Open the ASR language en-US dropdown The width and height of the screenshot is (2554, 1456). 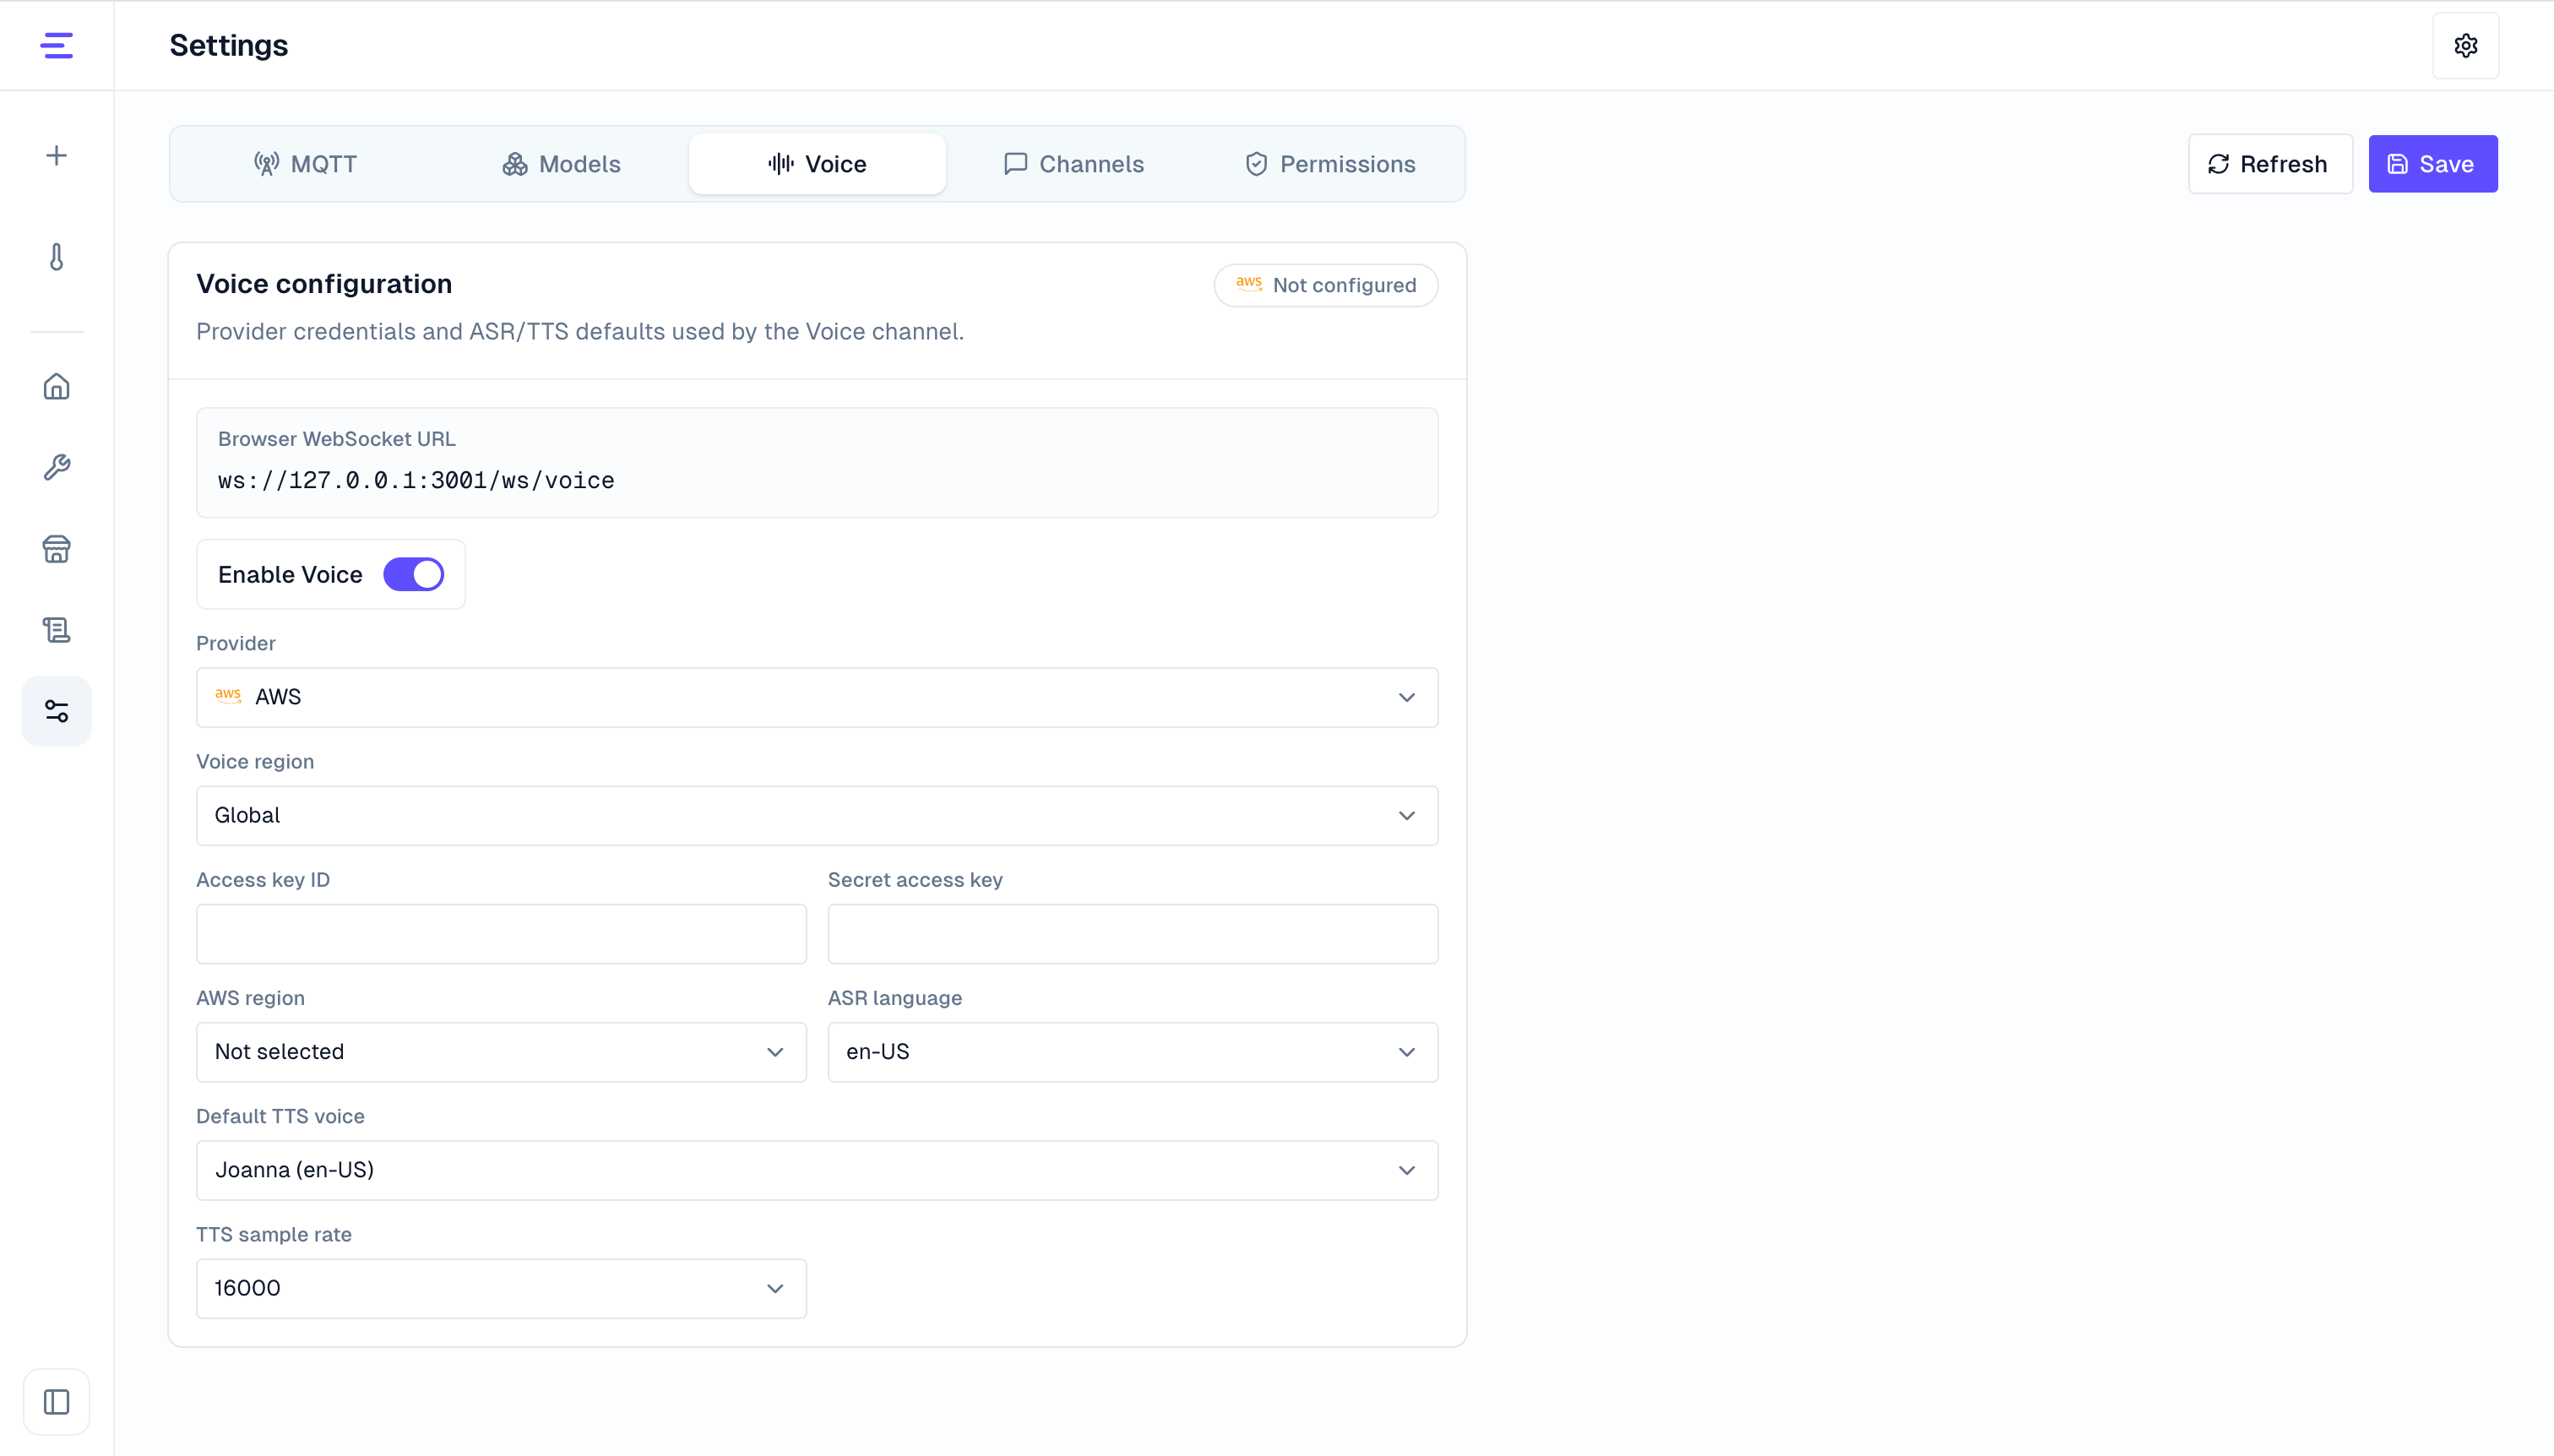pyautogui.click(x=1133, y=1052)
